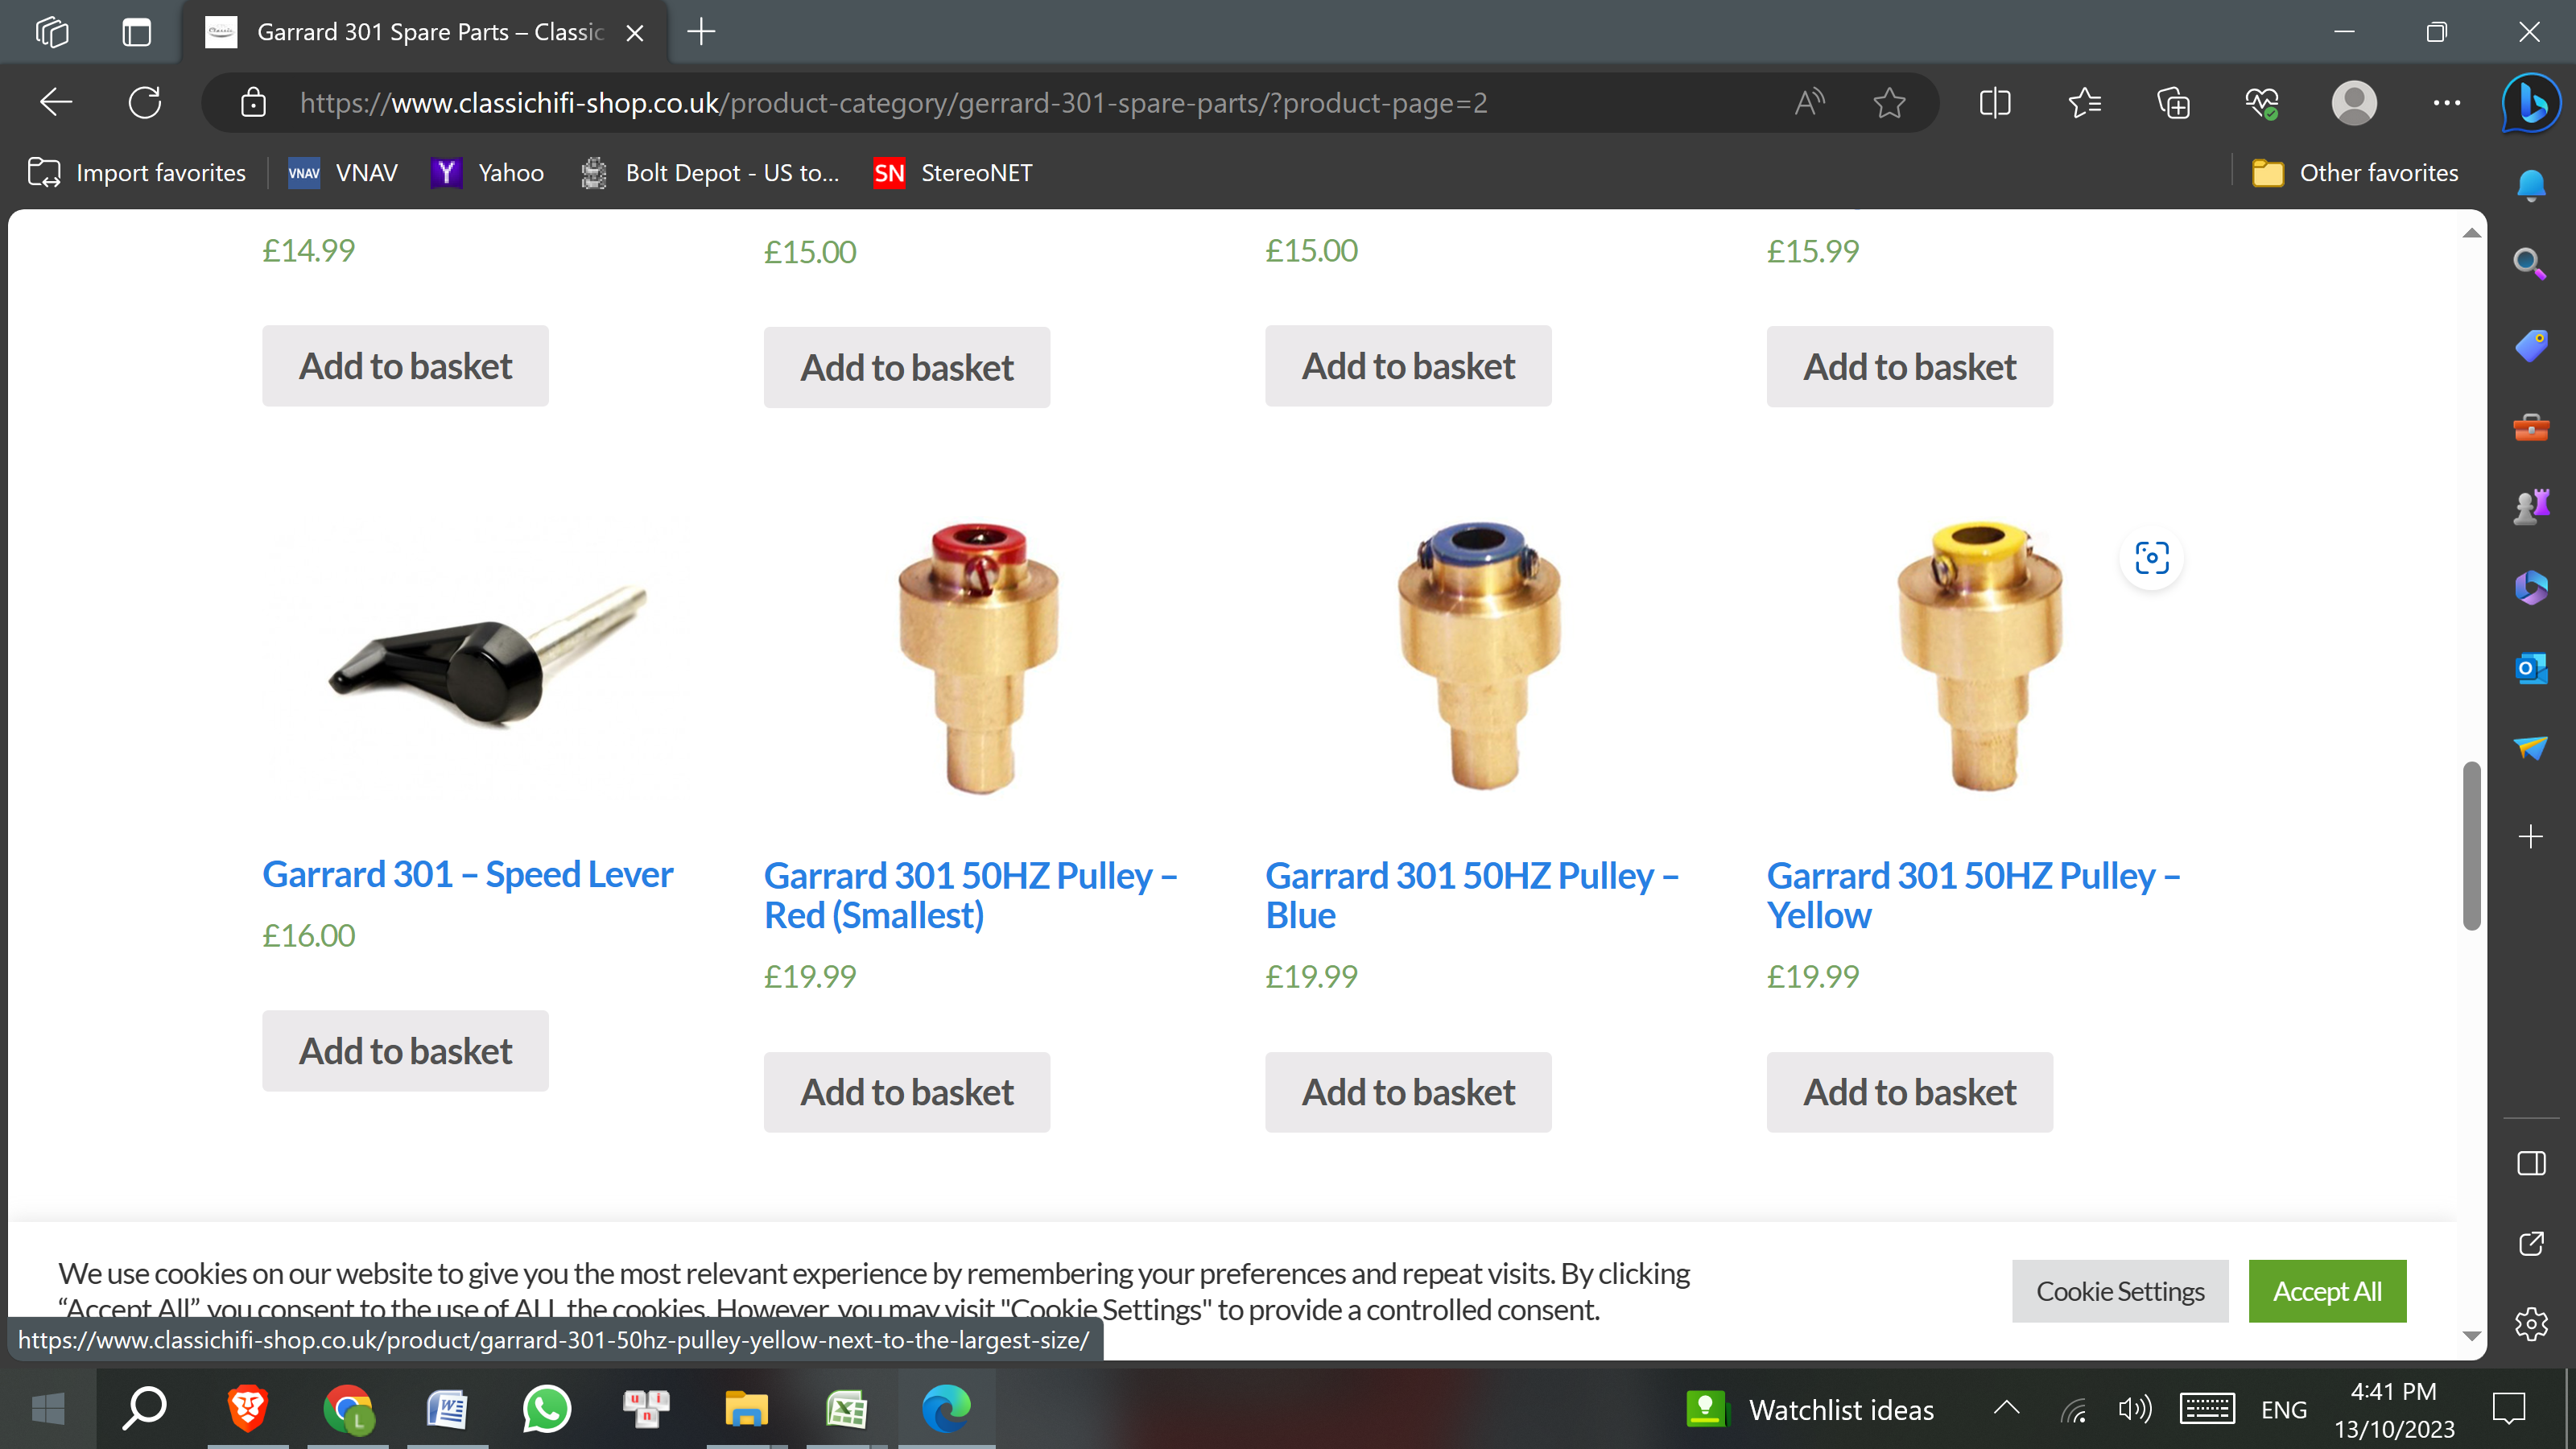Open the sidebar Drop paper plane icon
The image size is (2576, 1449).
pos(2531,747)
